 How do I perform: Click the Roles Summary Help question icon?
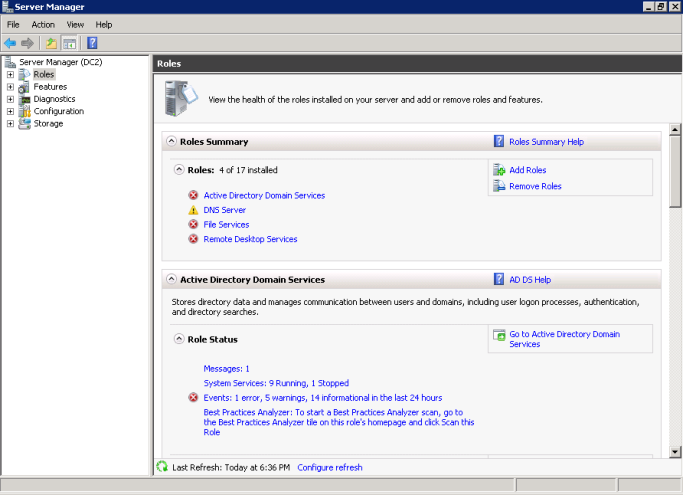499,141
